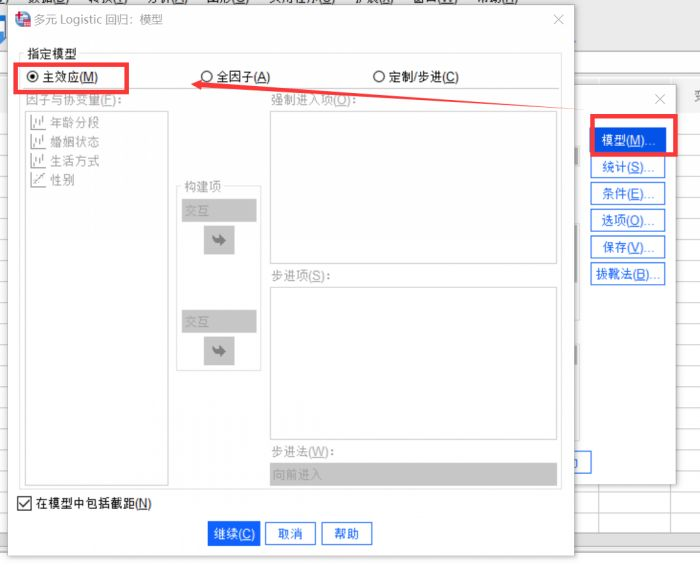
Task: Open the 统计 options button
Action: [x=627, y=167]
